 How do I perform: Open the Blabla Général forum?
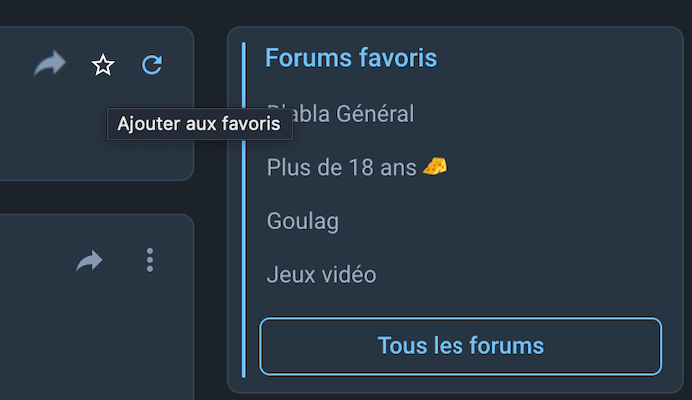[341, 113]
